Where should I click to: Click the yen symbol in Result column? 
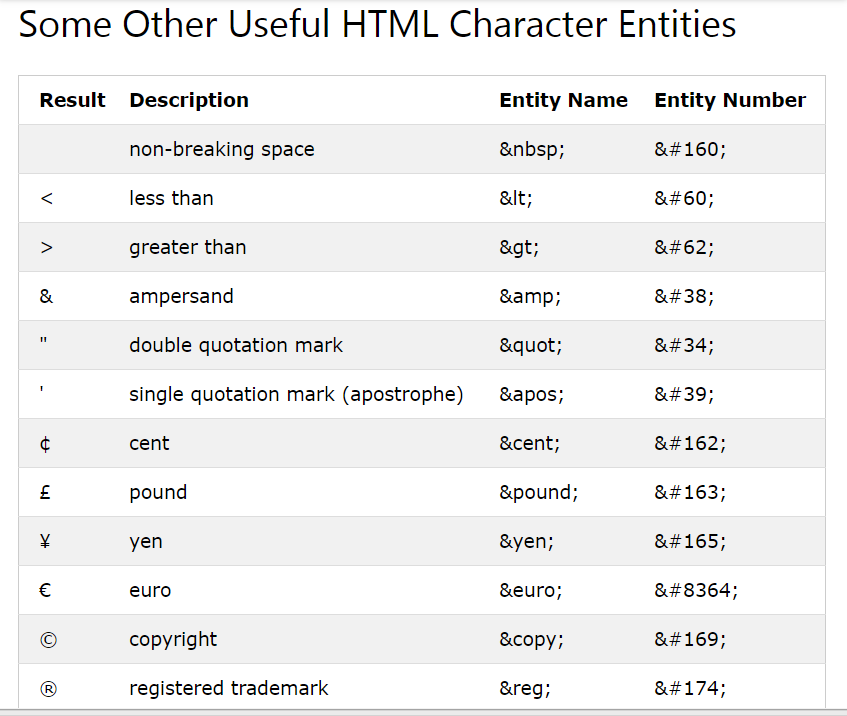coord(46,541)
